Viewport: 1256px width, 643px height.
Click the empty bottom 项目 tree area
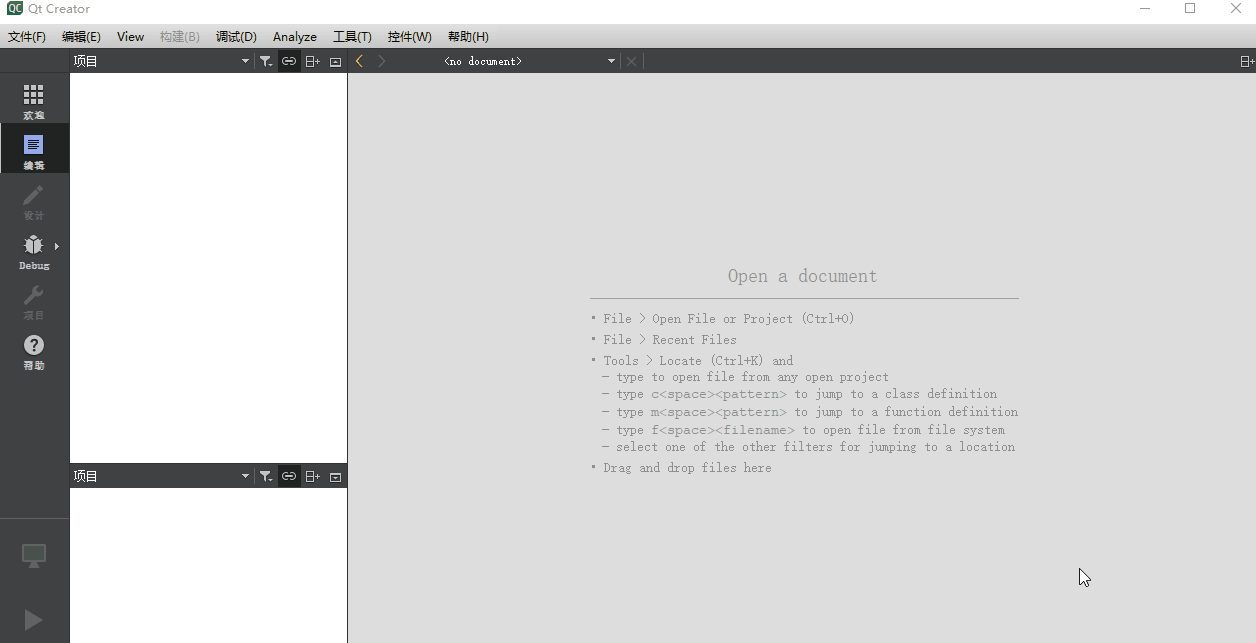coord(208,565)
